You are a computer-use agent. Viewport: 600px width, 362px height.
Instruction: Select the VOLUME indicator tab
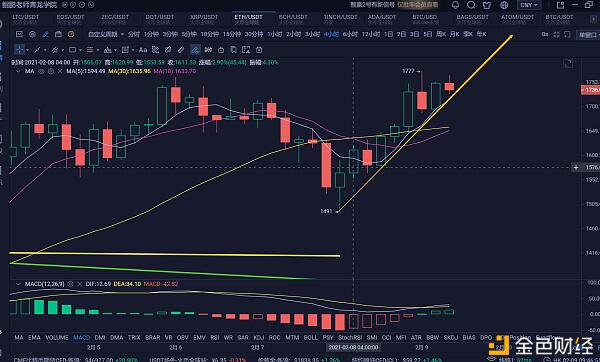(x=57, y=338)
